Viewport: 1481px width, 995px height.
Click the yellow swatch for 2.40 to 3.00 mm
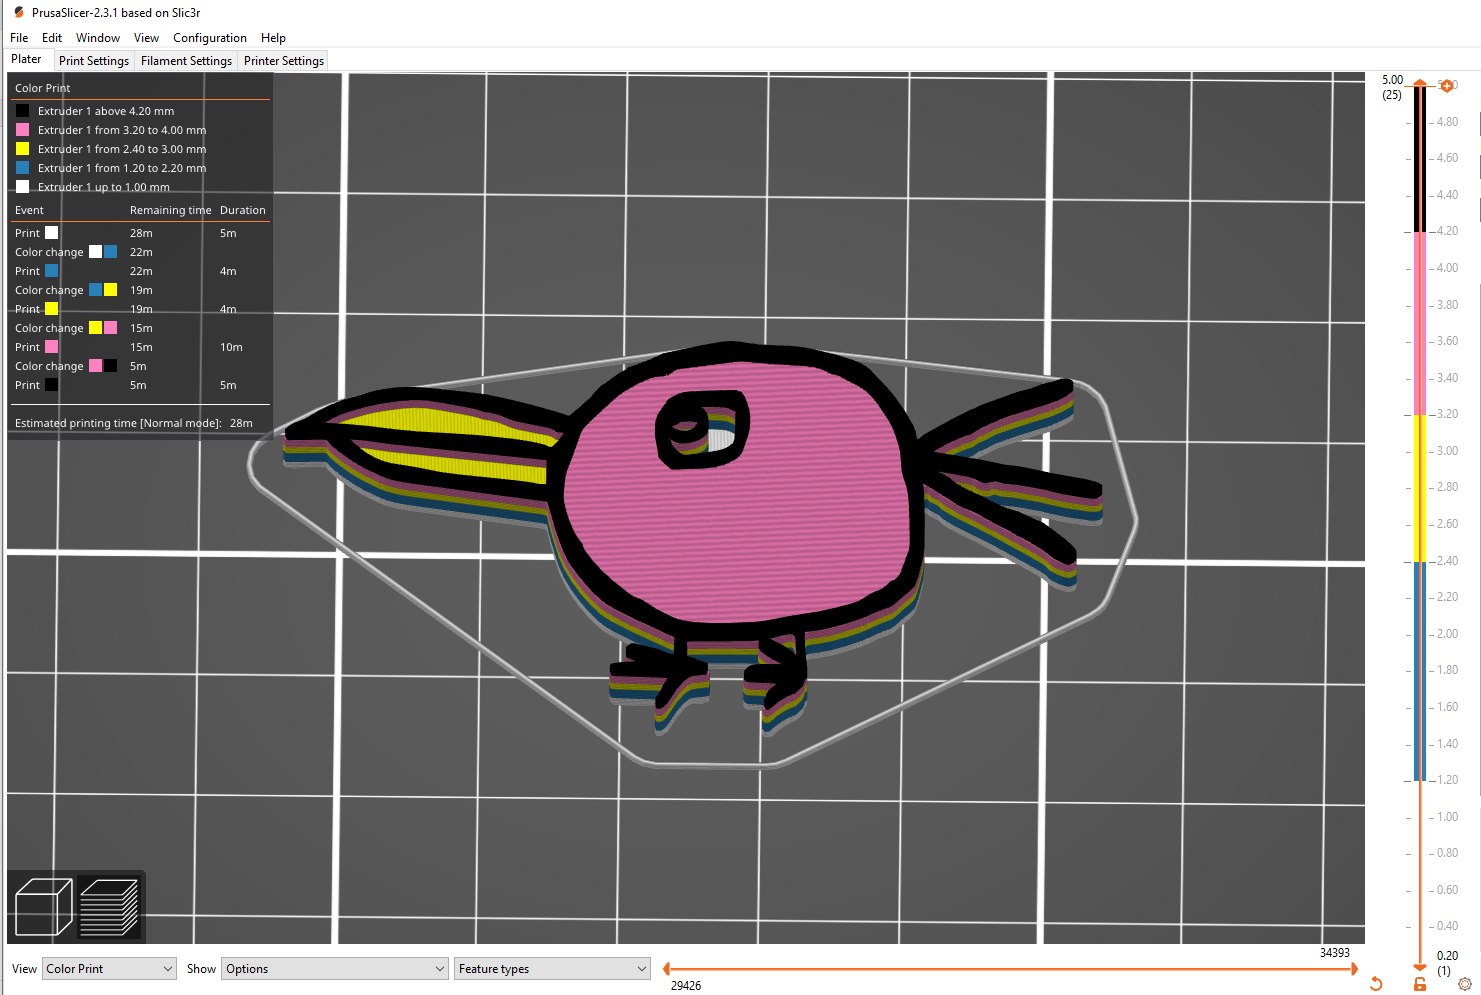(x=22, y=149)
